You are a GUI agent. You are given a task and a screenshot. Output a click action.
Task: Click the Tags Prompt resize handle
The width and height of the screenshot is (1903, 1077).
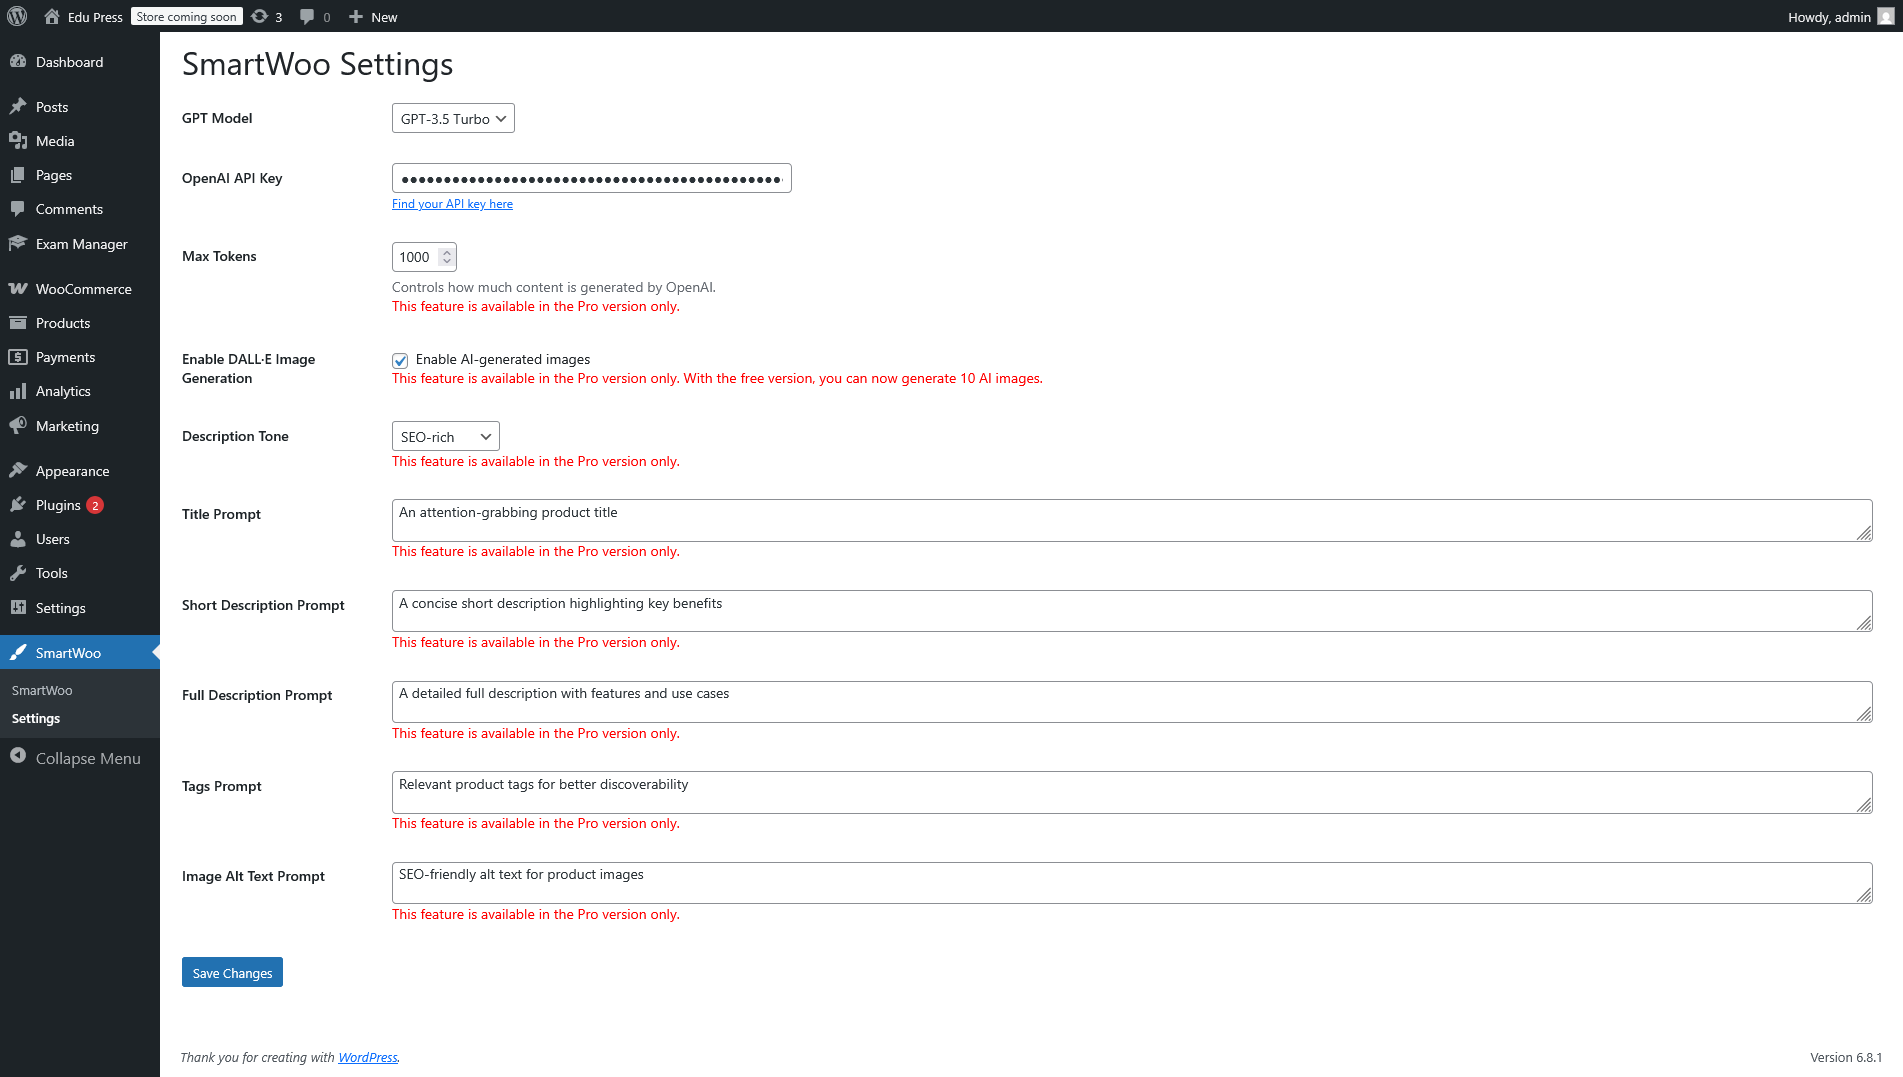click(1864, 805)
